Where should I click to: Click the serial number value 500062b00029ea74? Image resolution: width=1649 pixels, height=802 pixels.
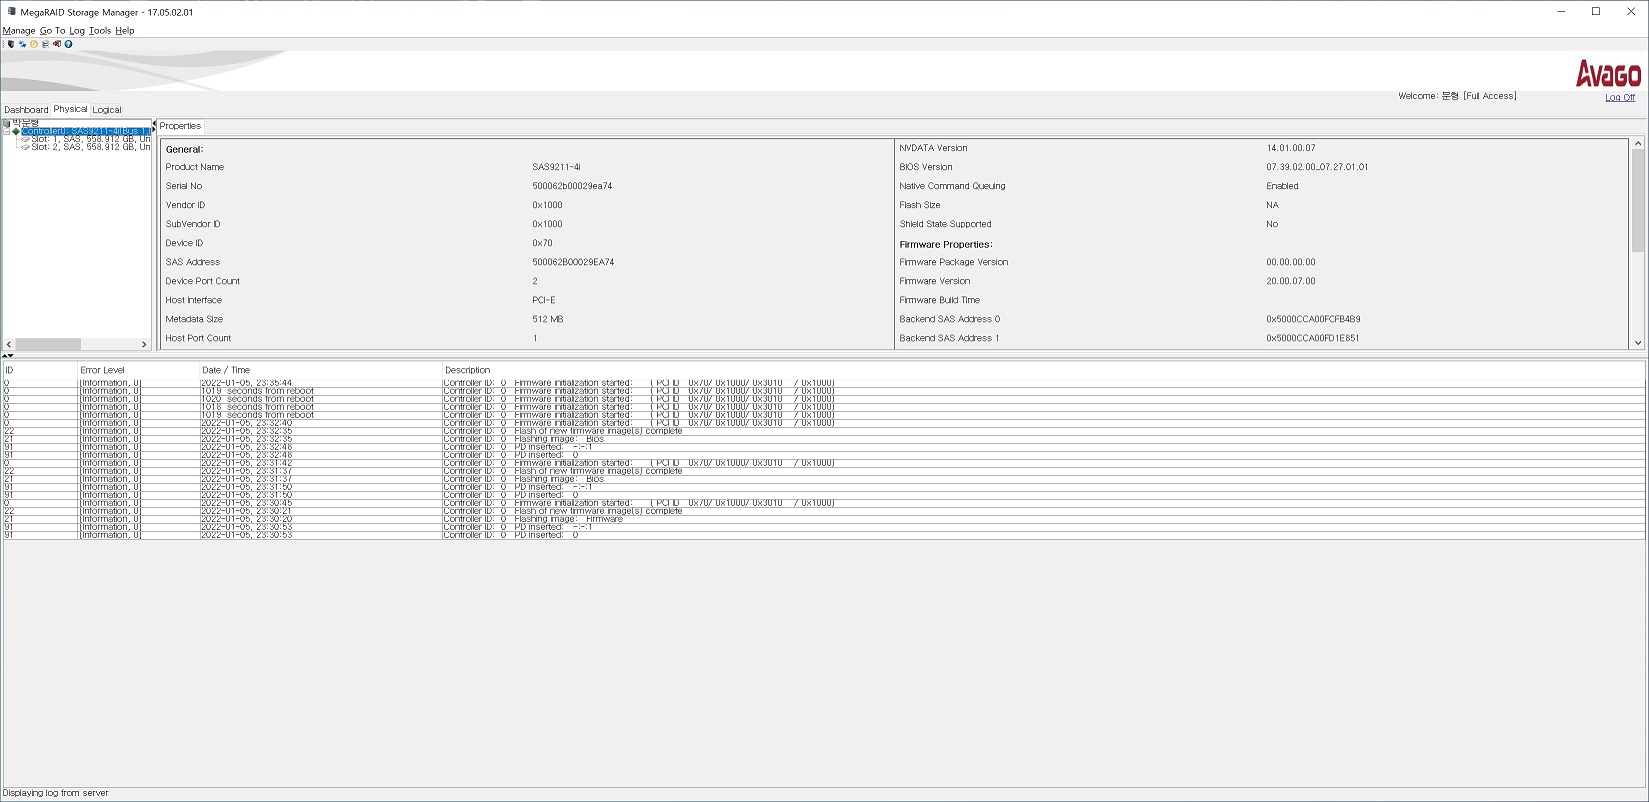[572, 186]
